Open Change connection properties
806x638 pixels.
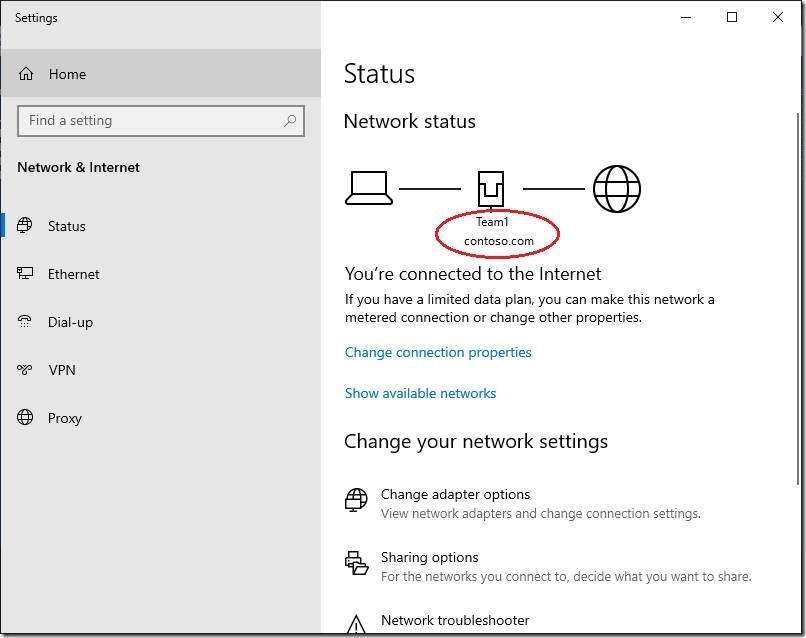point(438,352)
